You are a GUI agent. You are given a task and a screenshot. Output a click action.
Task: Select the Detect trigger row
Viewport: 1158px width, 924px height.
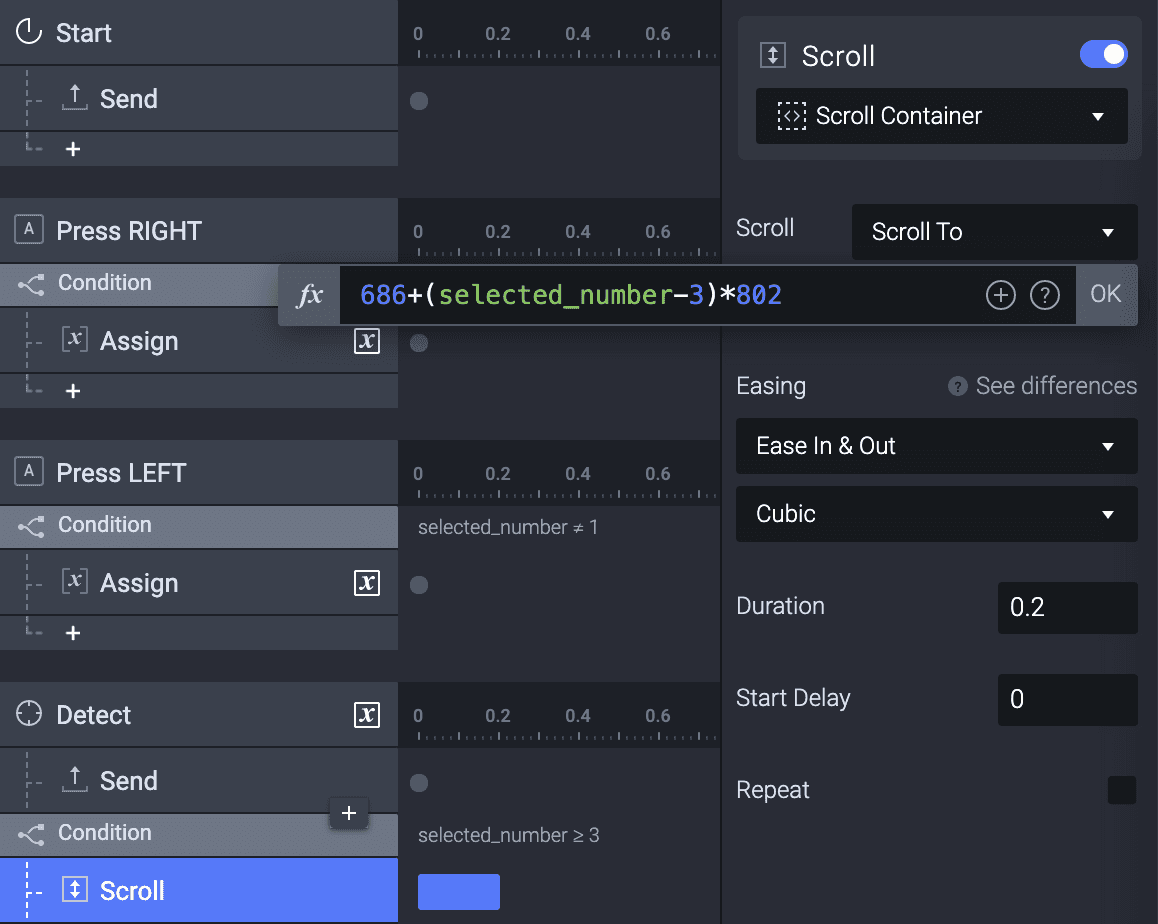pyautogui.click(x=199, y=714)
